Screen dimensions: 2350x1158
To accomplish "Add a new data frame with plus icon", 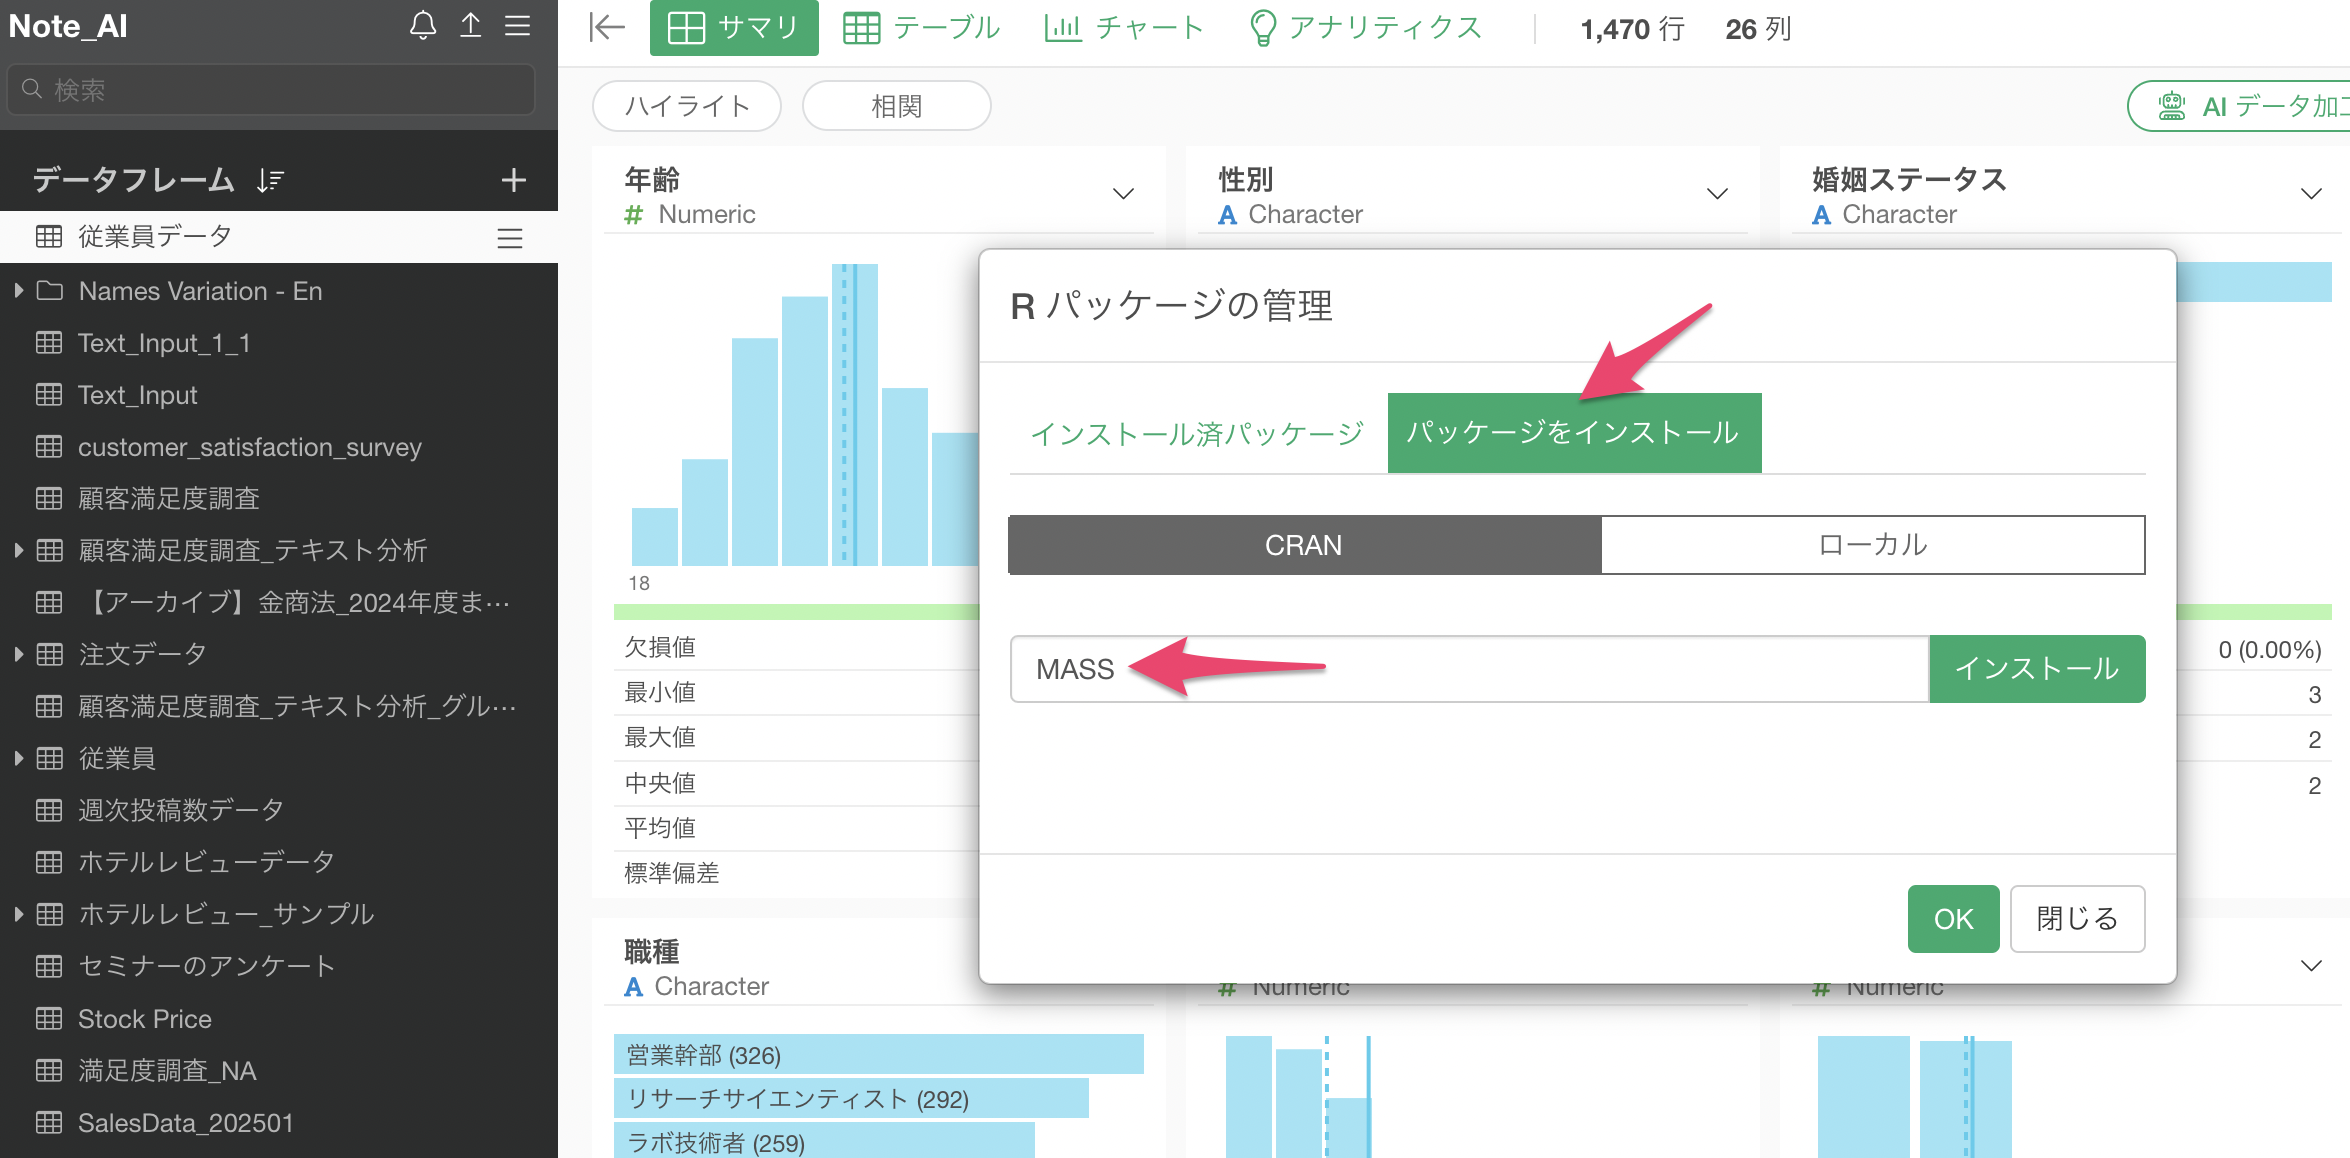I will click(x=513, y=180).
